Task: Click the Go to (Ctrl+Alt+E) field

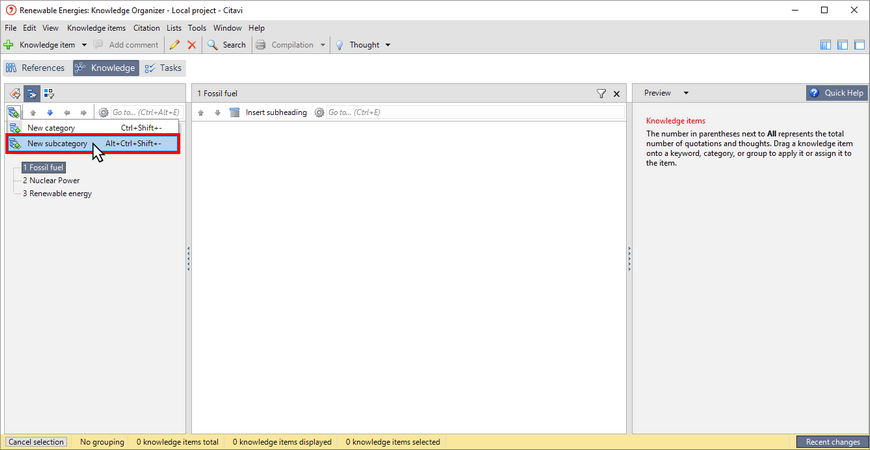Action: tap(146, 113)
